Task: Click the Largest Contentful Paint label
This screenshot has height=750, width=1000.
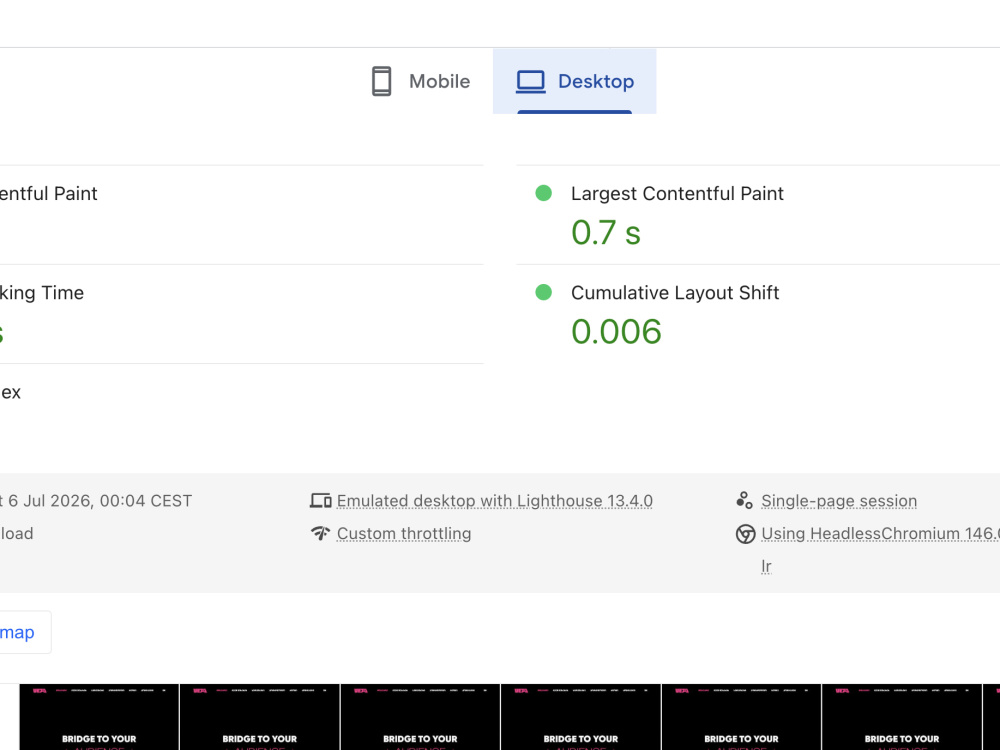Action: pyautogui.click(x=677, y=193)
